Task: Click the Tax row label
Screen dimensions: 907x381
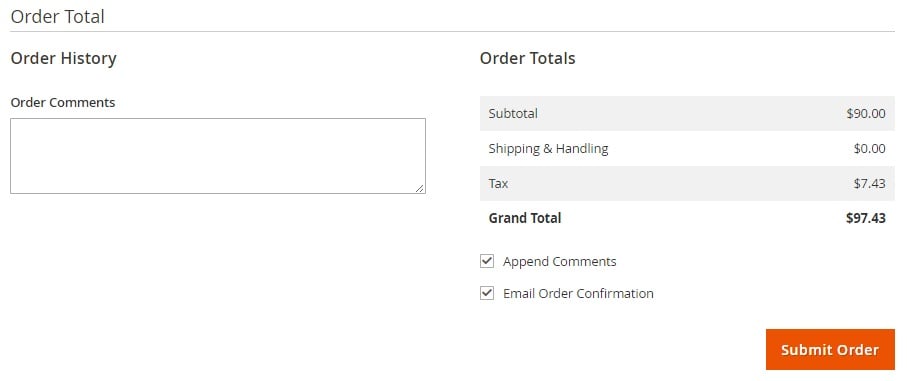Action: point(498,183)
